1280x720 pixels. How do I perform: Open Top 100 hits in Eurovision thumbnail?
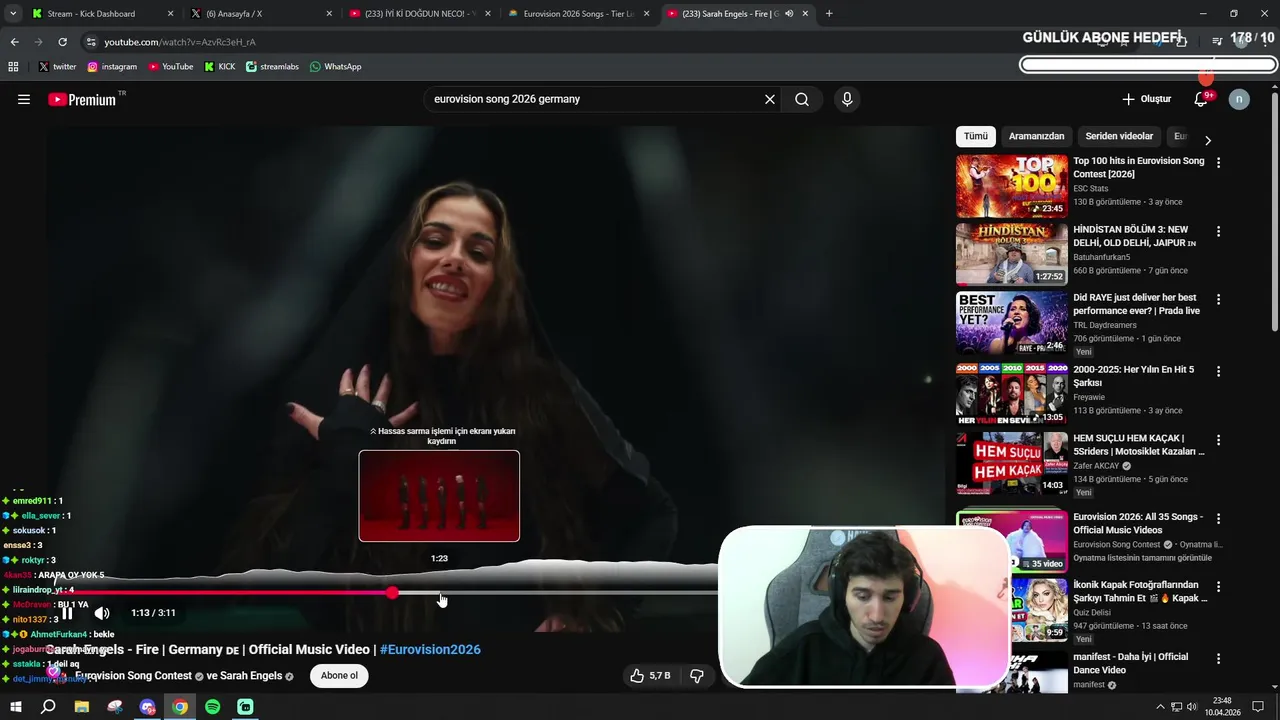click(x=1012, y=186)
